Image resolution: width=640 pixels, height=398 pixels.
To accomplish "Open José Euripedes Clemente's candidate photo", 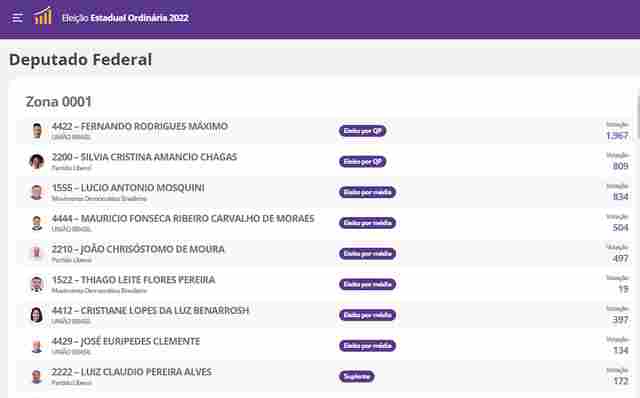I will [37, 345].
